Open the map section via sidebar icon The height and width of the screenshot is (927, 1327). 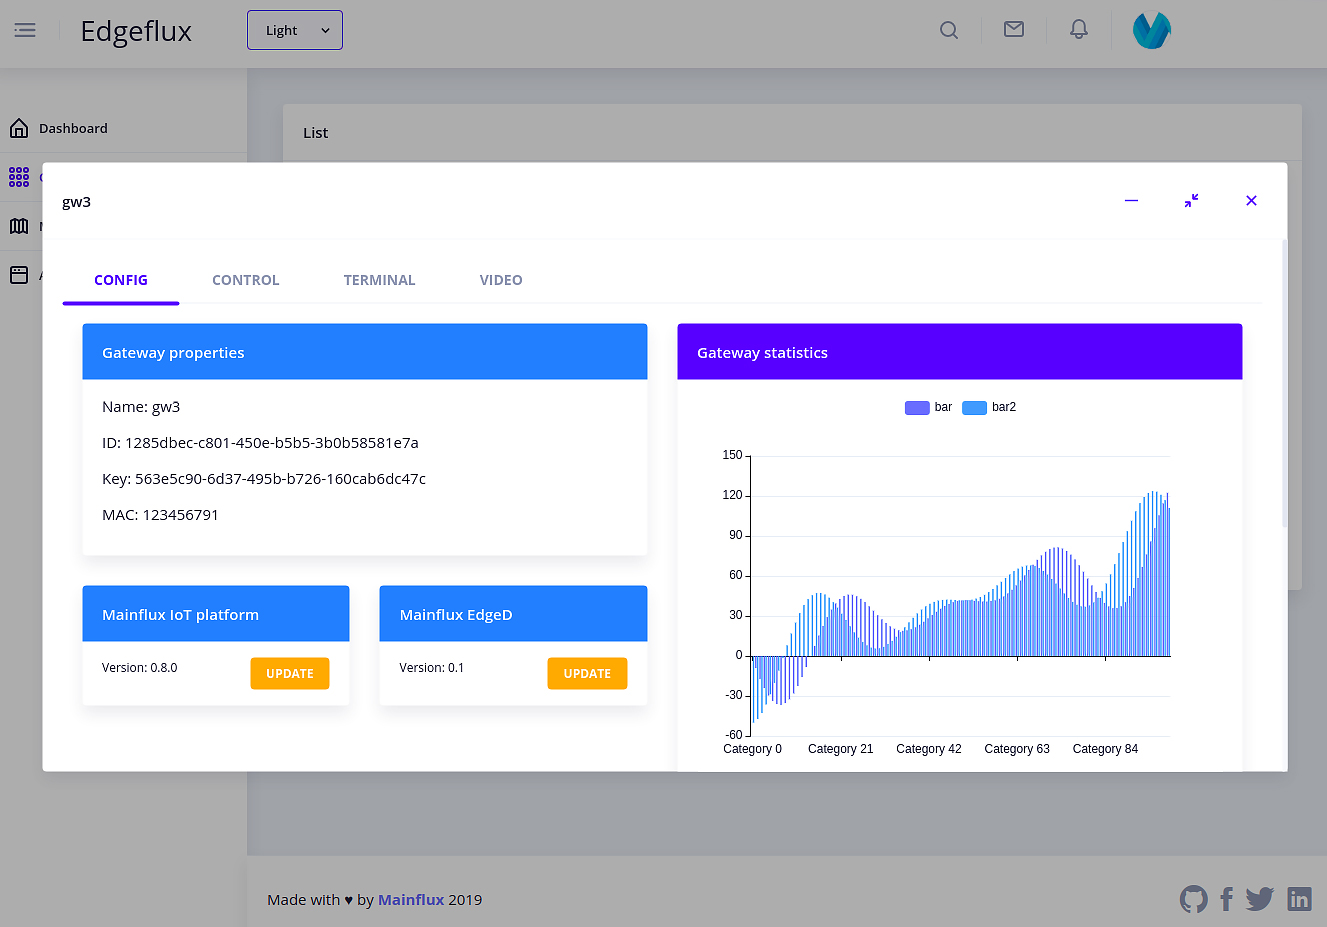(x=18, y=226)
